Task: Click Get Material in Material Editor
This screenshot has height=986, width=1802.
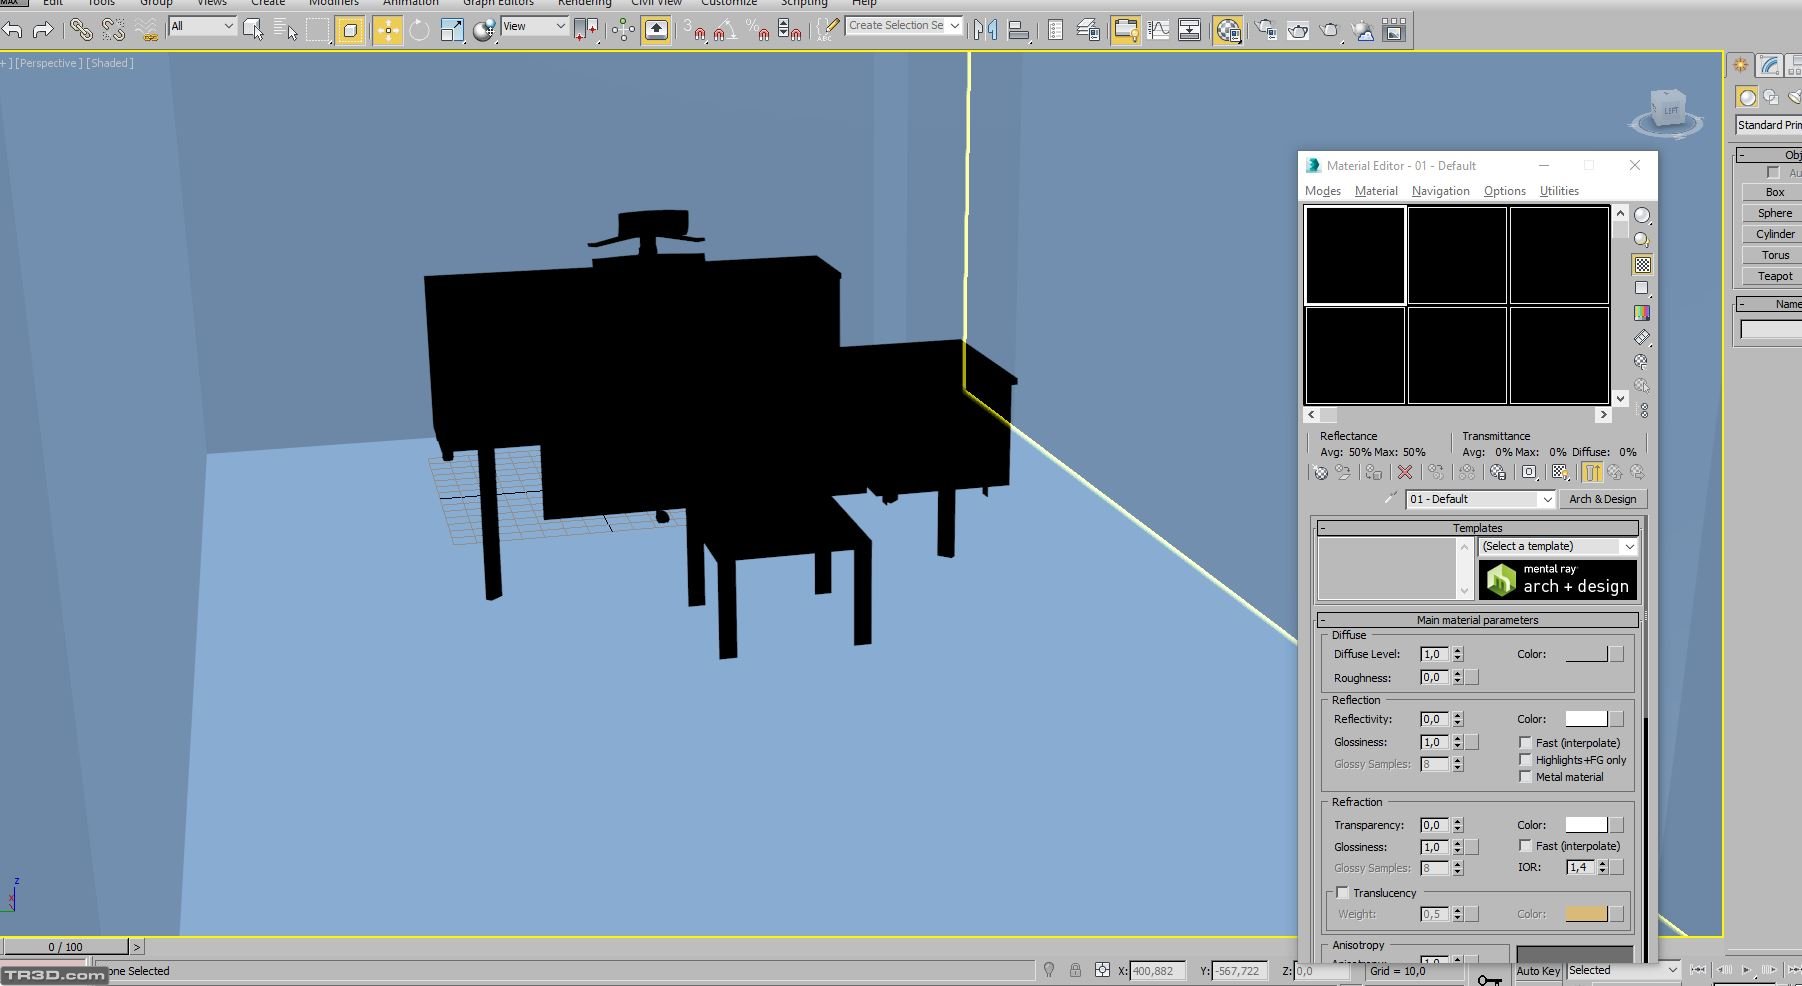Action: [x=1320, y=473]
